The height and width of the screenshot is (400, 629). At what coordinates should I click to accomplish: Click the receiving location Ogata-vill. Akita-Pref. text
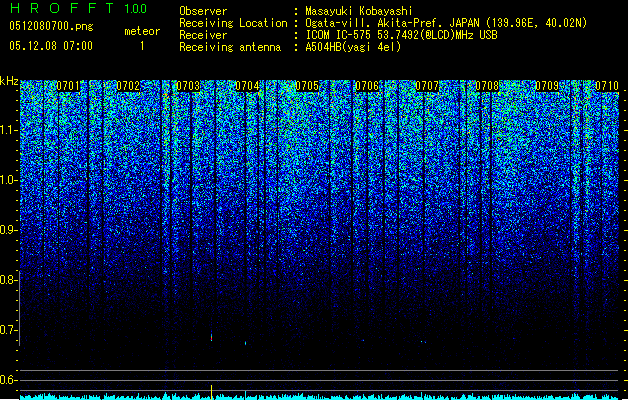(x=446, y=23)
